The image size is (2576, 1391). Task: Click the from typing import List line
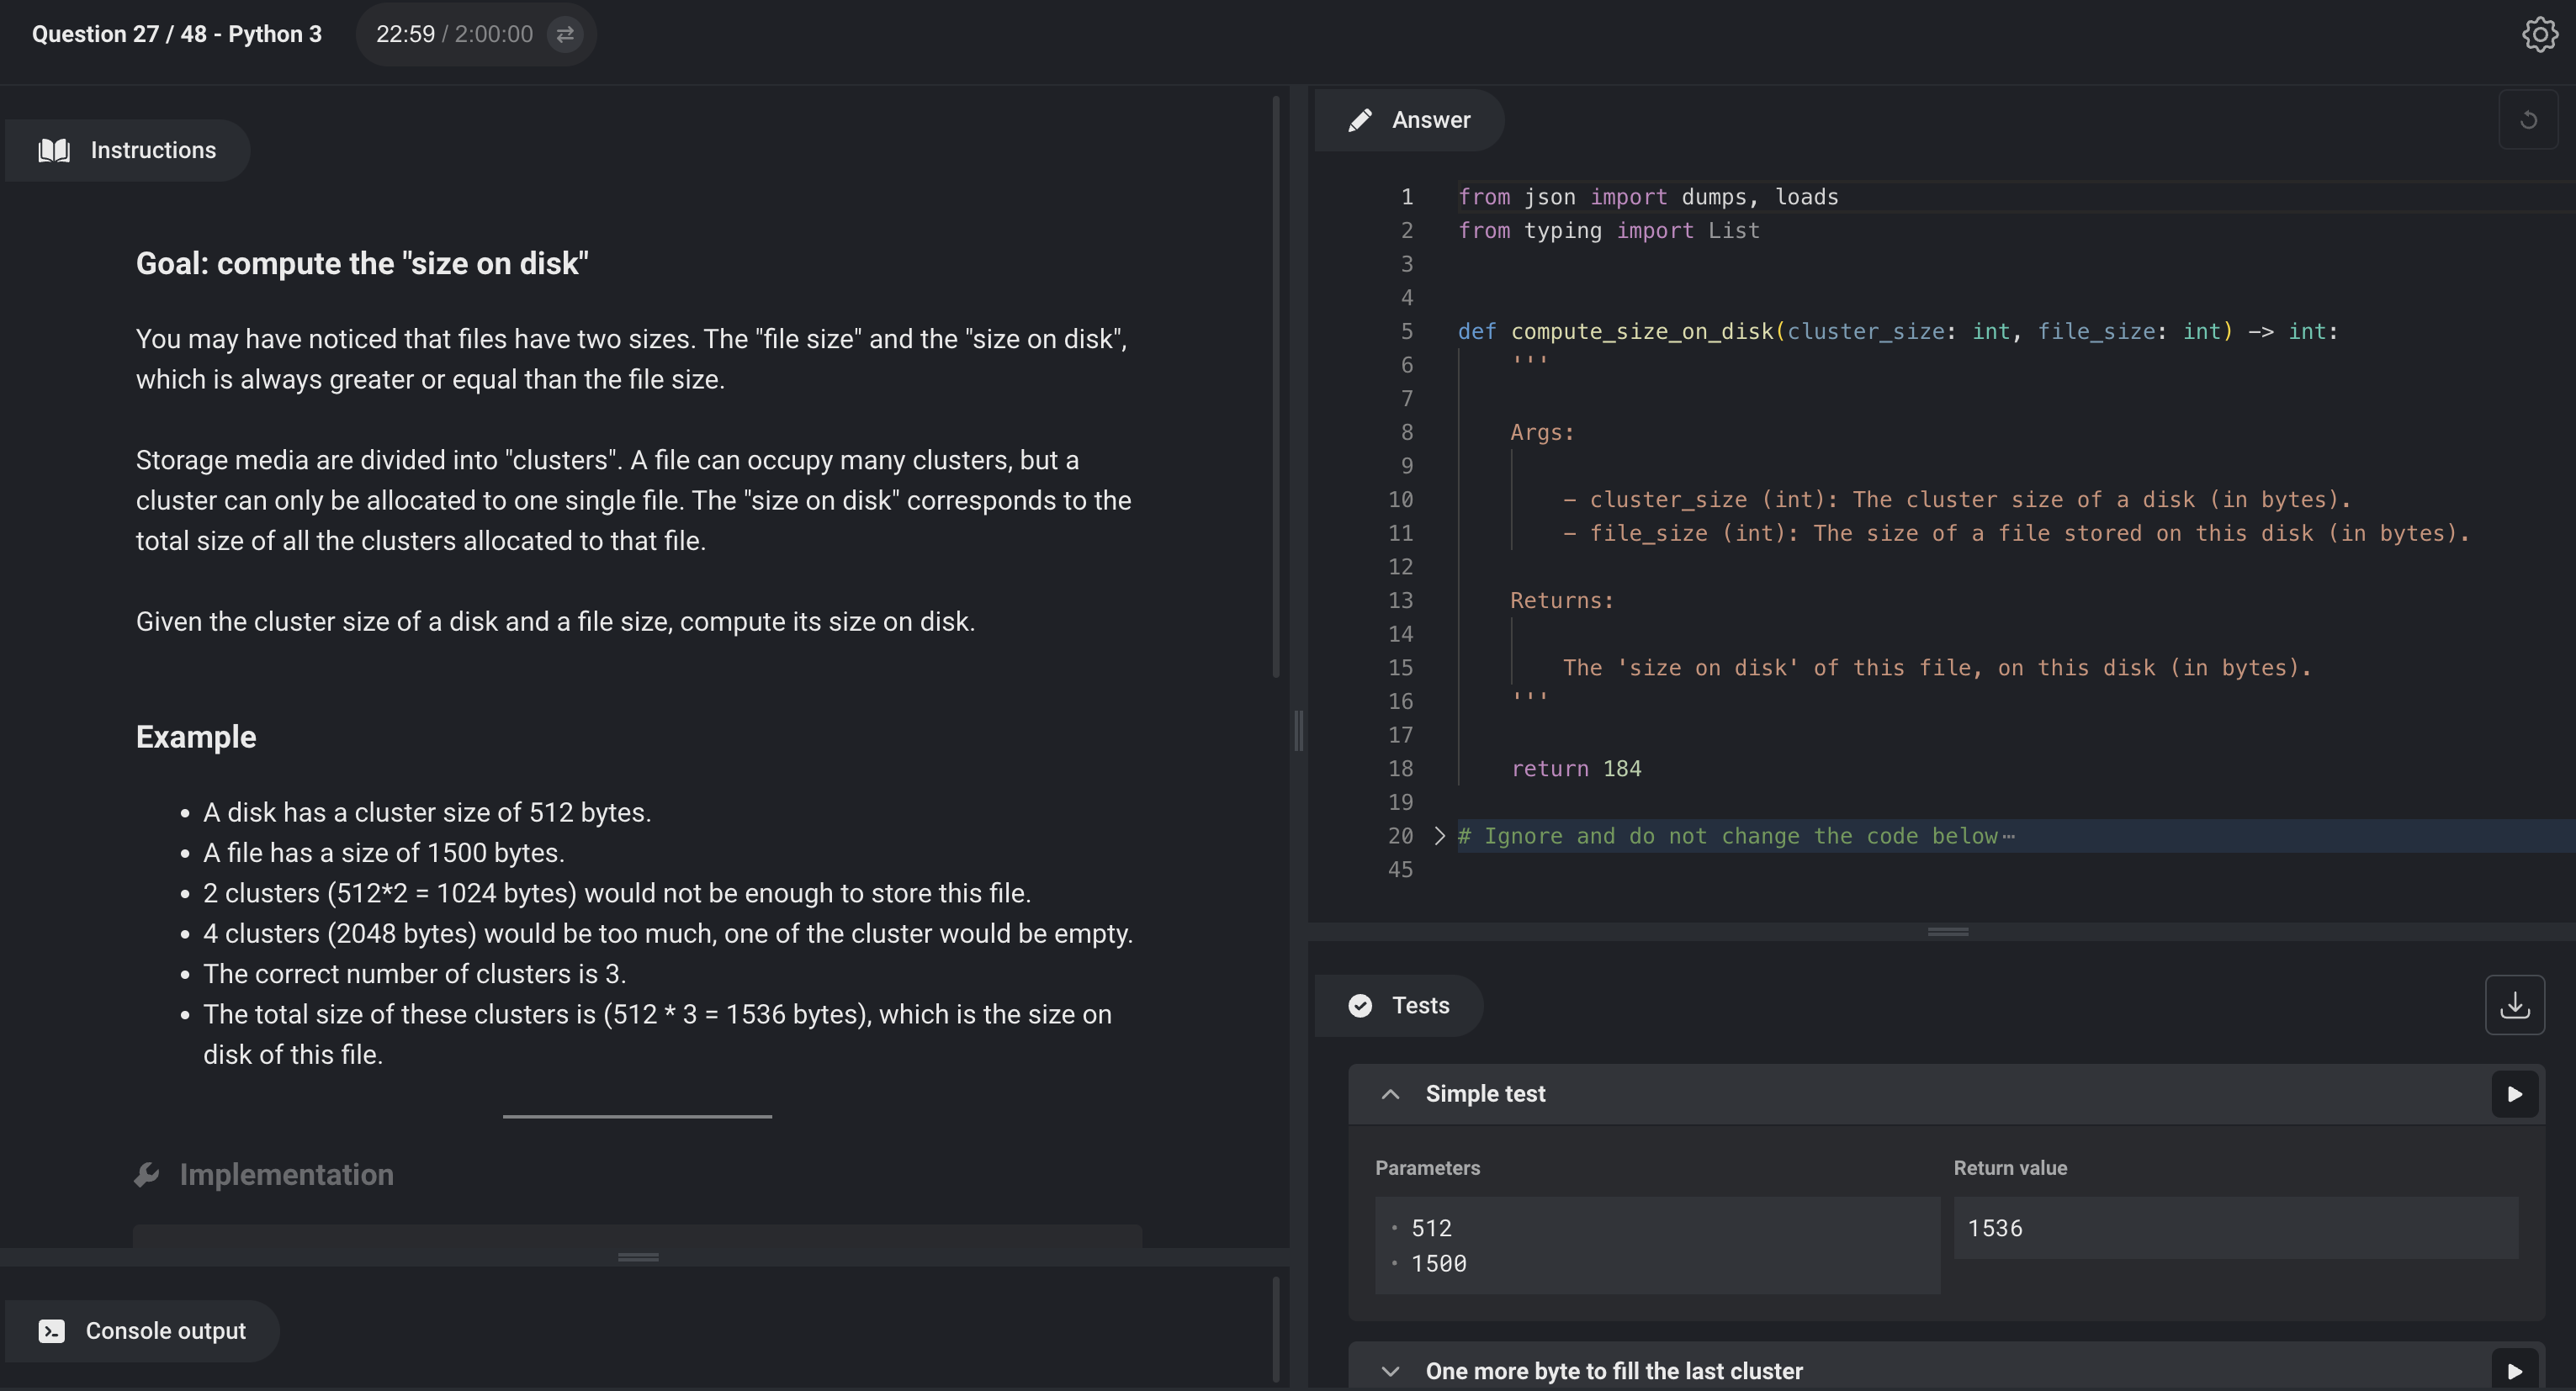click(x=1608, y=231)
